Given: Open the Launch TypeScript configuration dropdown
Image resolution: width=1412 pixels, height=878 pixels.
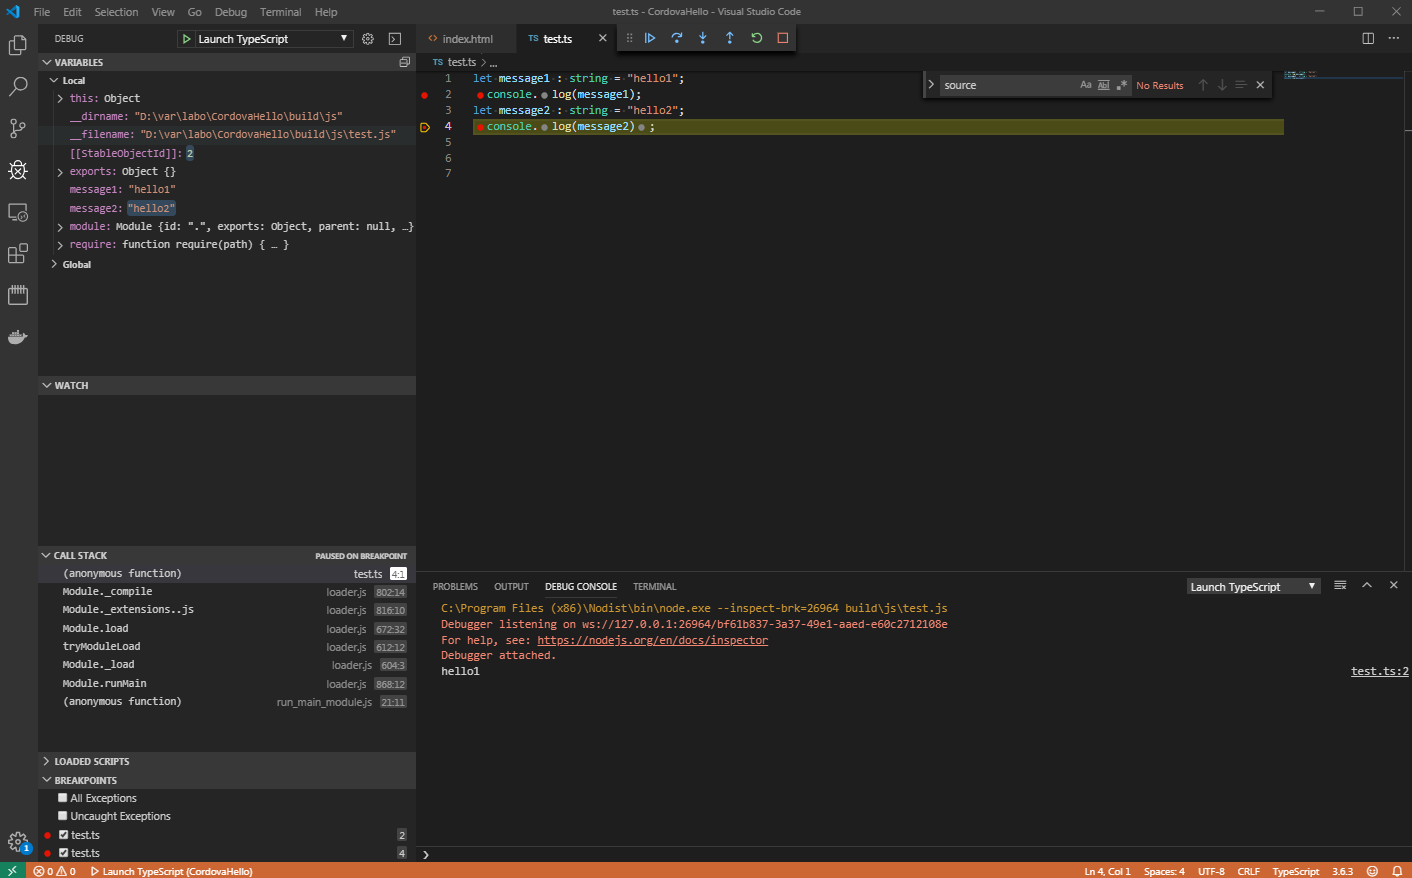Looking at the screenshot, I should tap(263, 38).
